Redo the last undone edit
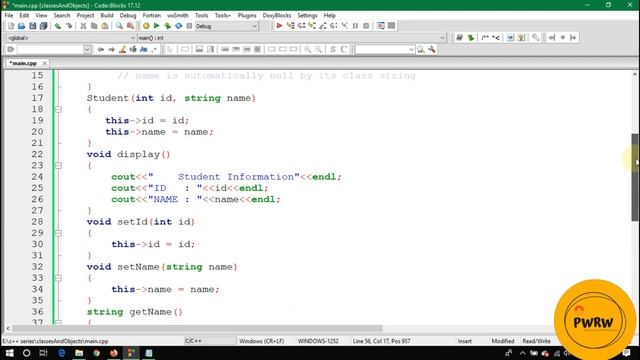The width and height of the screenshot is (640, 360). click(69, 26)
